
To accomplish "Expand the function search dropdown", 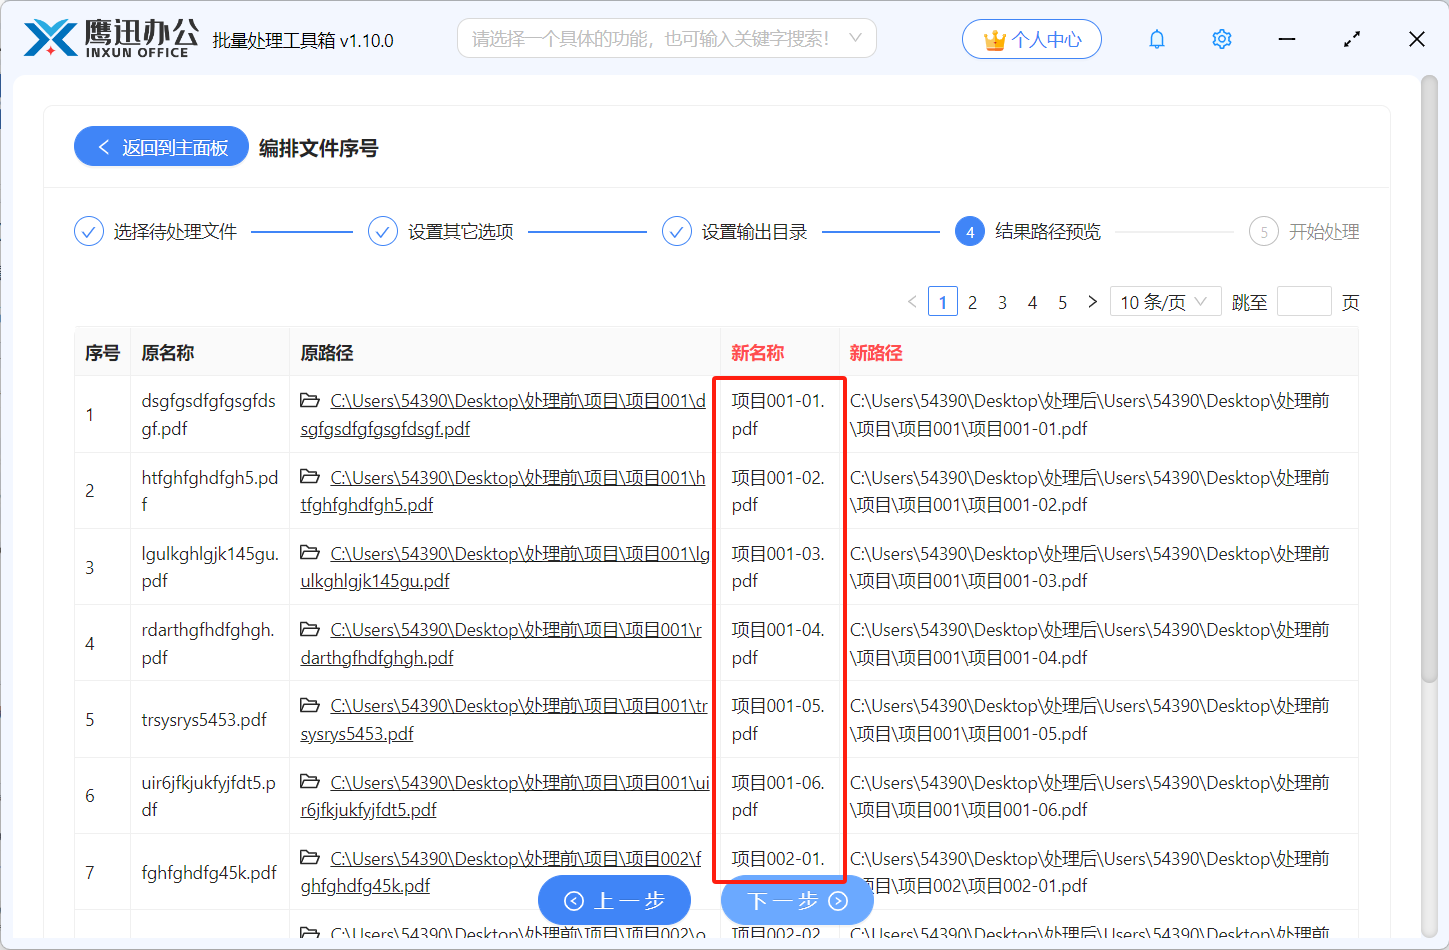I will point(855,37).
